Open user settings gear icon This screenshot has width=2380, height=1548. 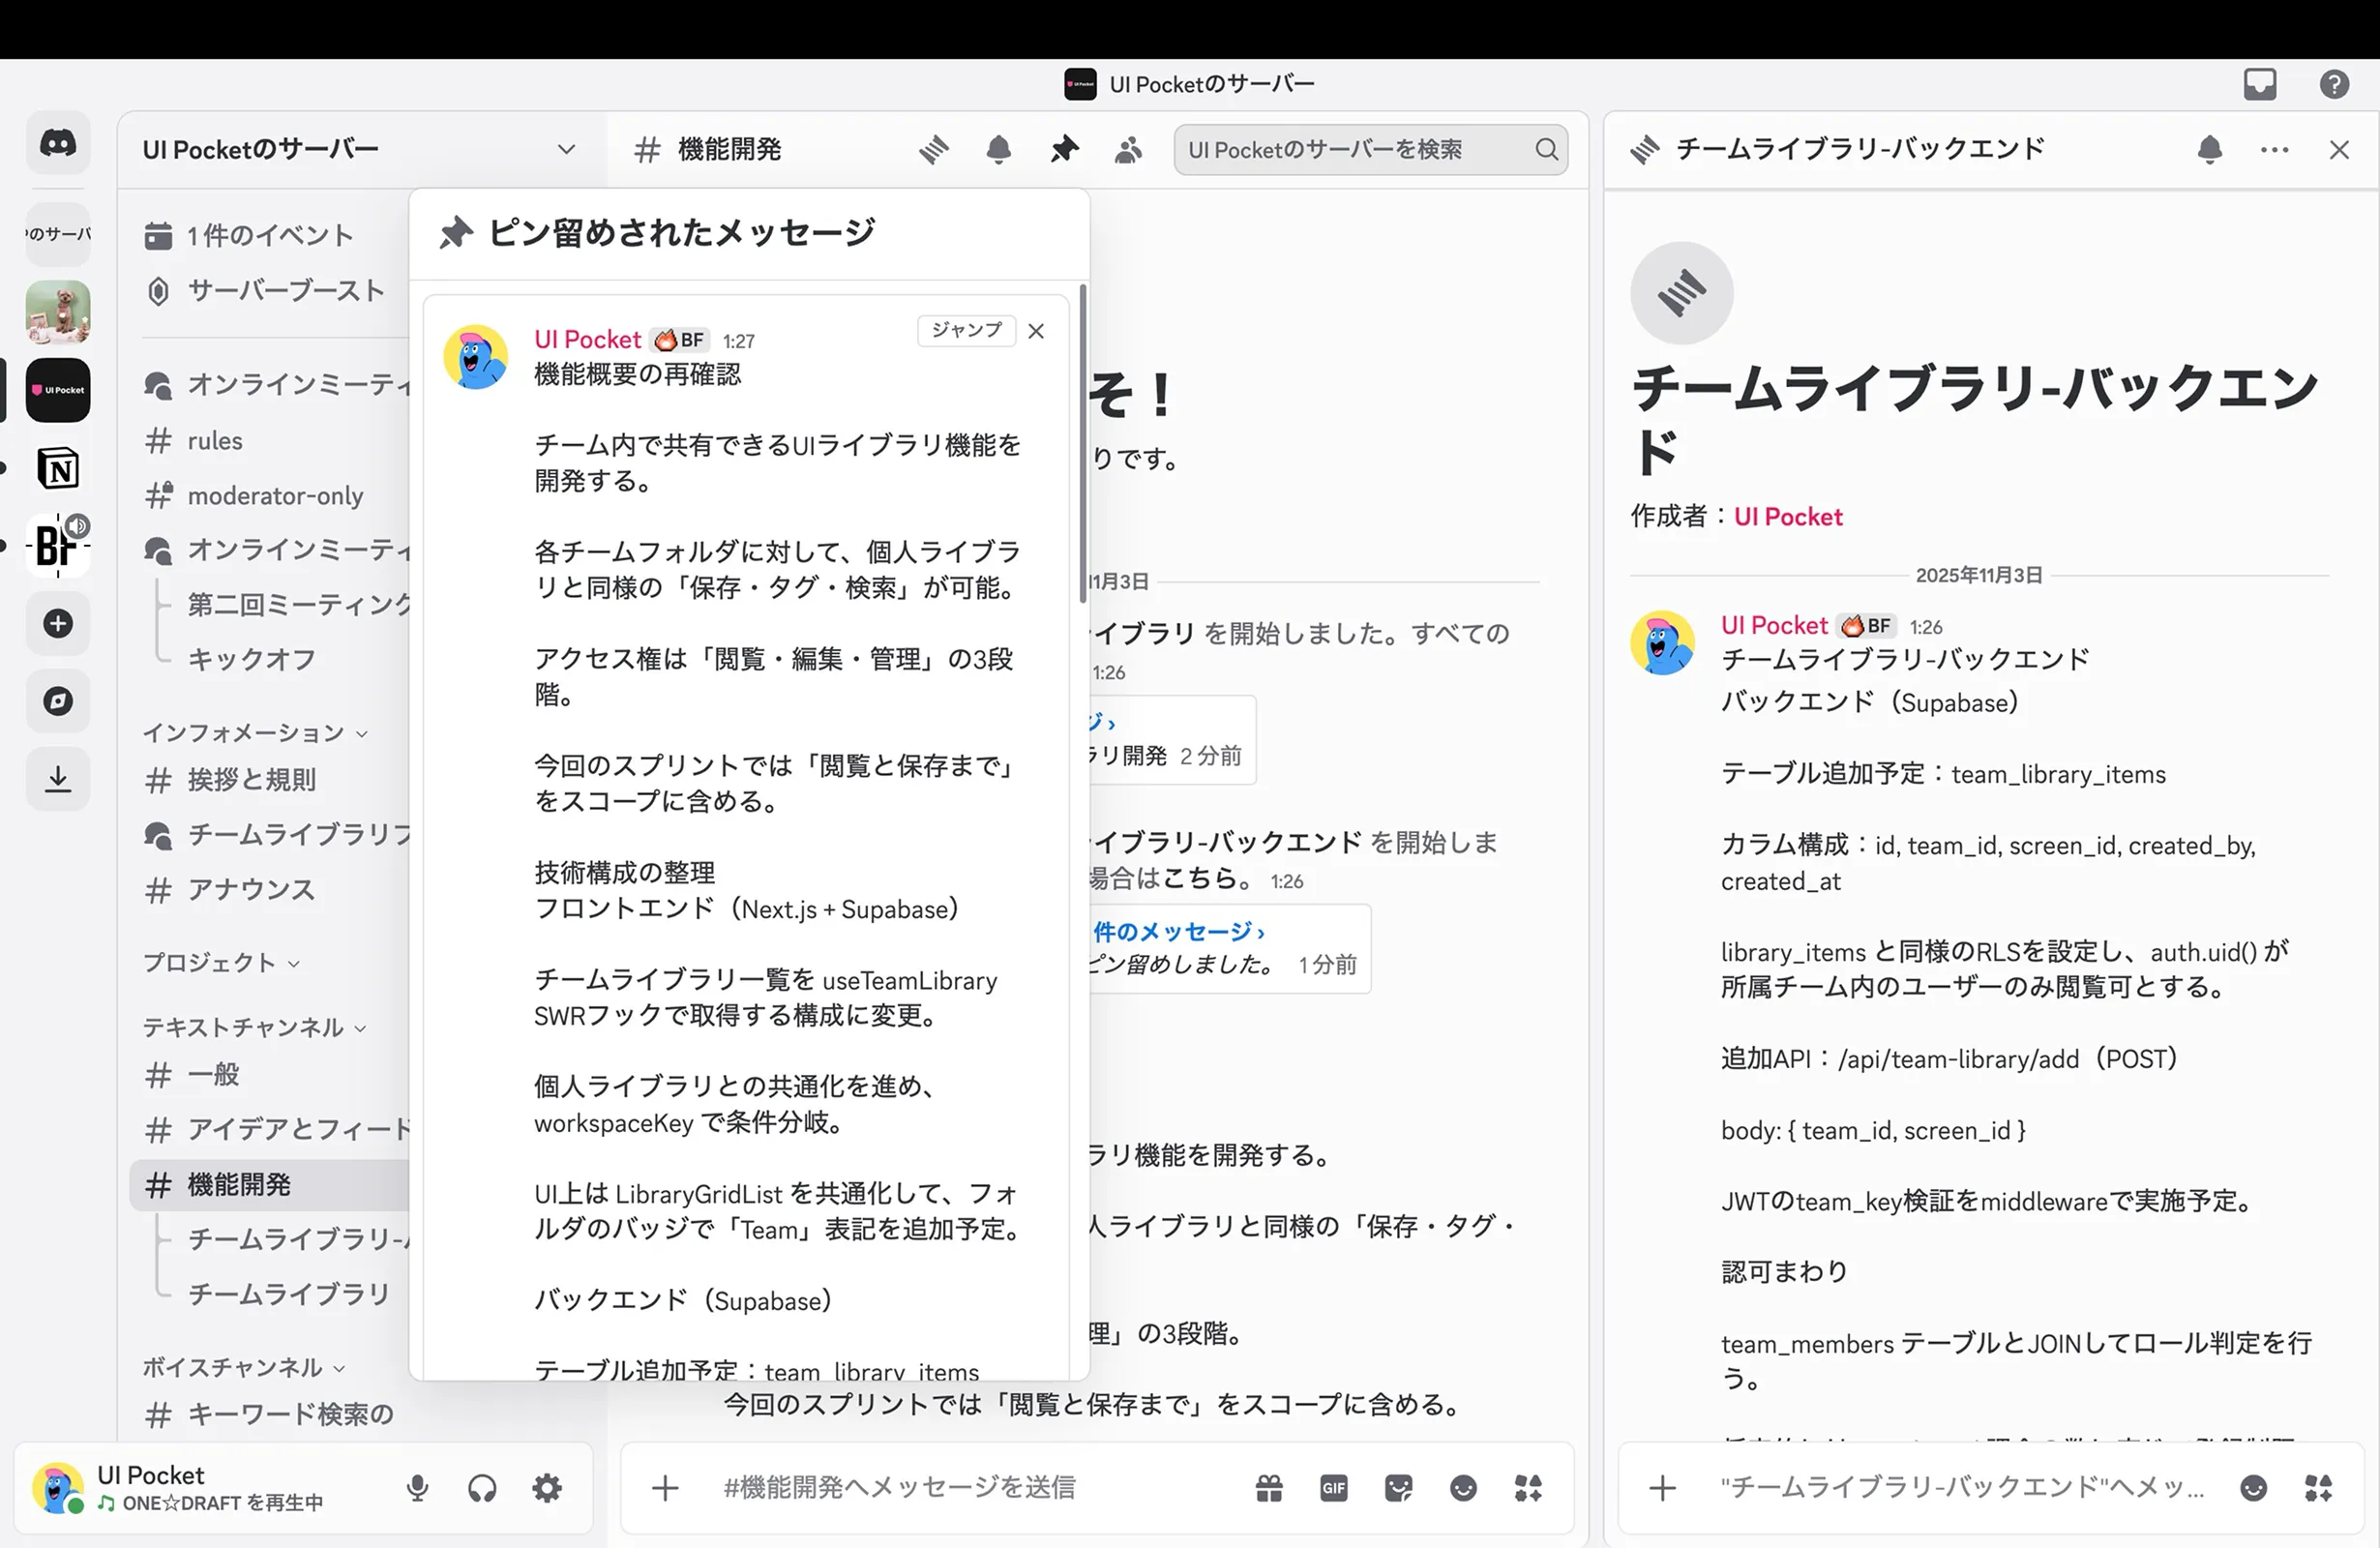pos(547,1489)
